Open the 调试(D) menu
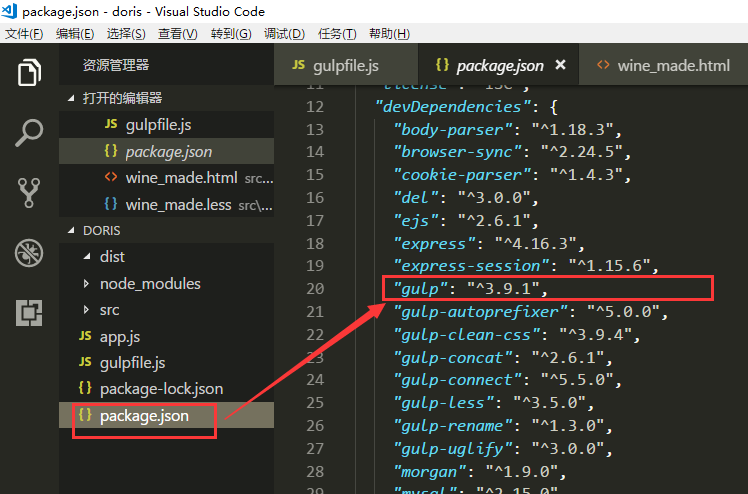 [284, 34]
